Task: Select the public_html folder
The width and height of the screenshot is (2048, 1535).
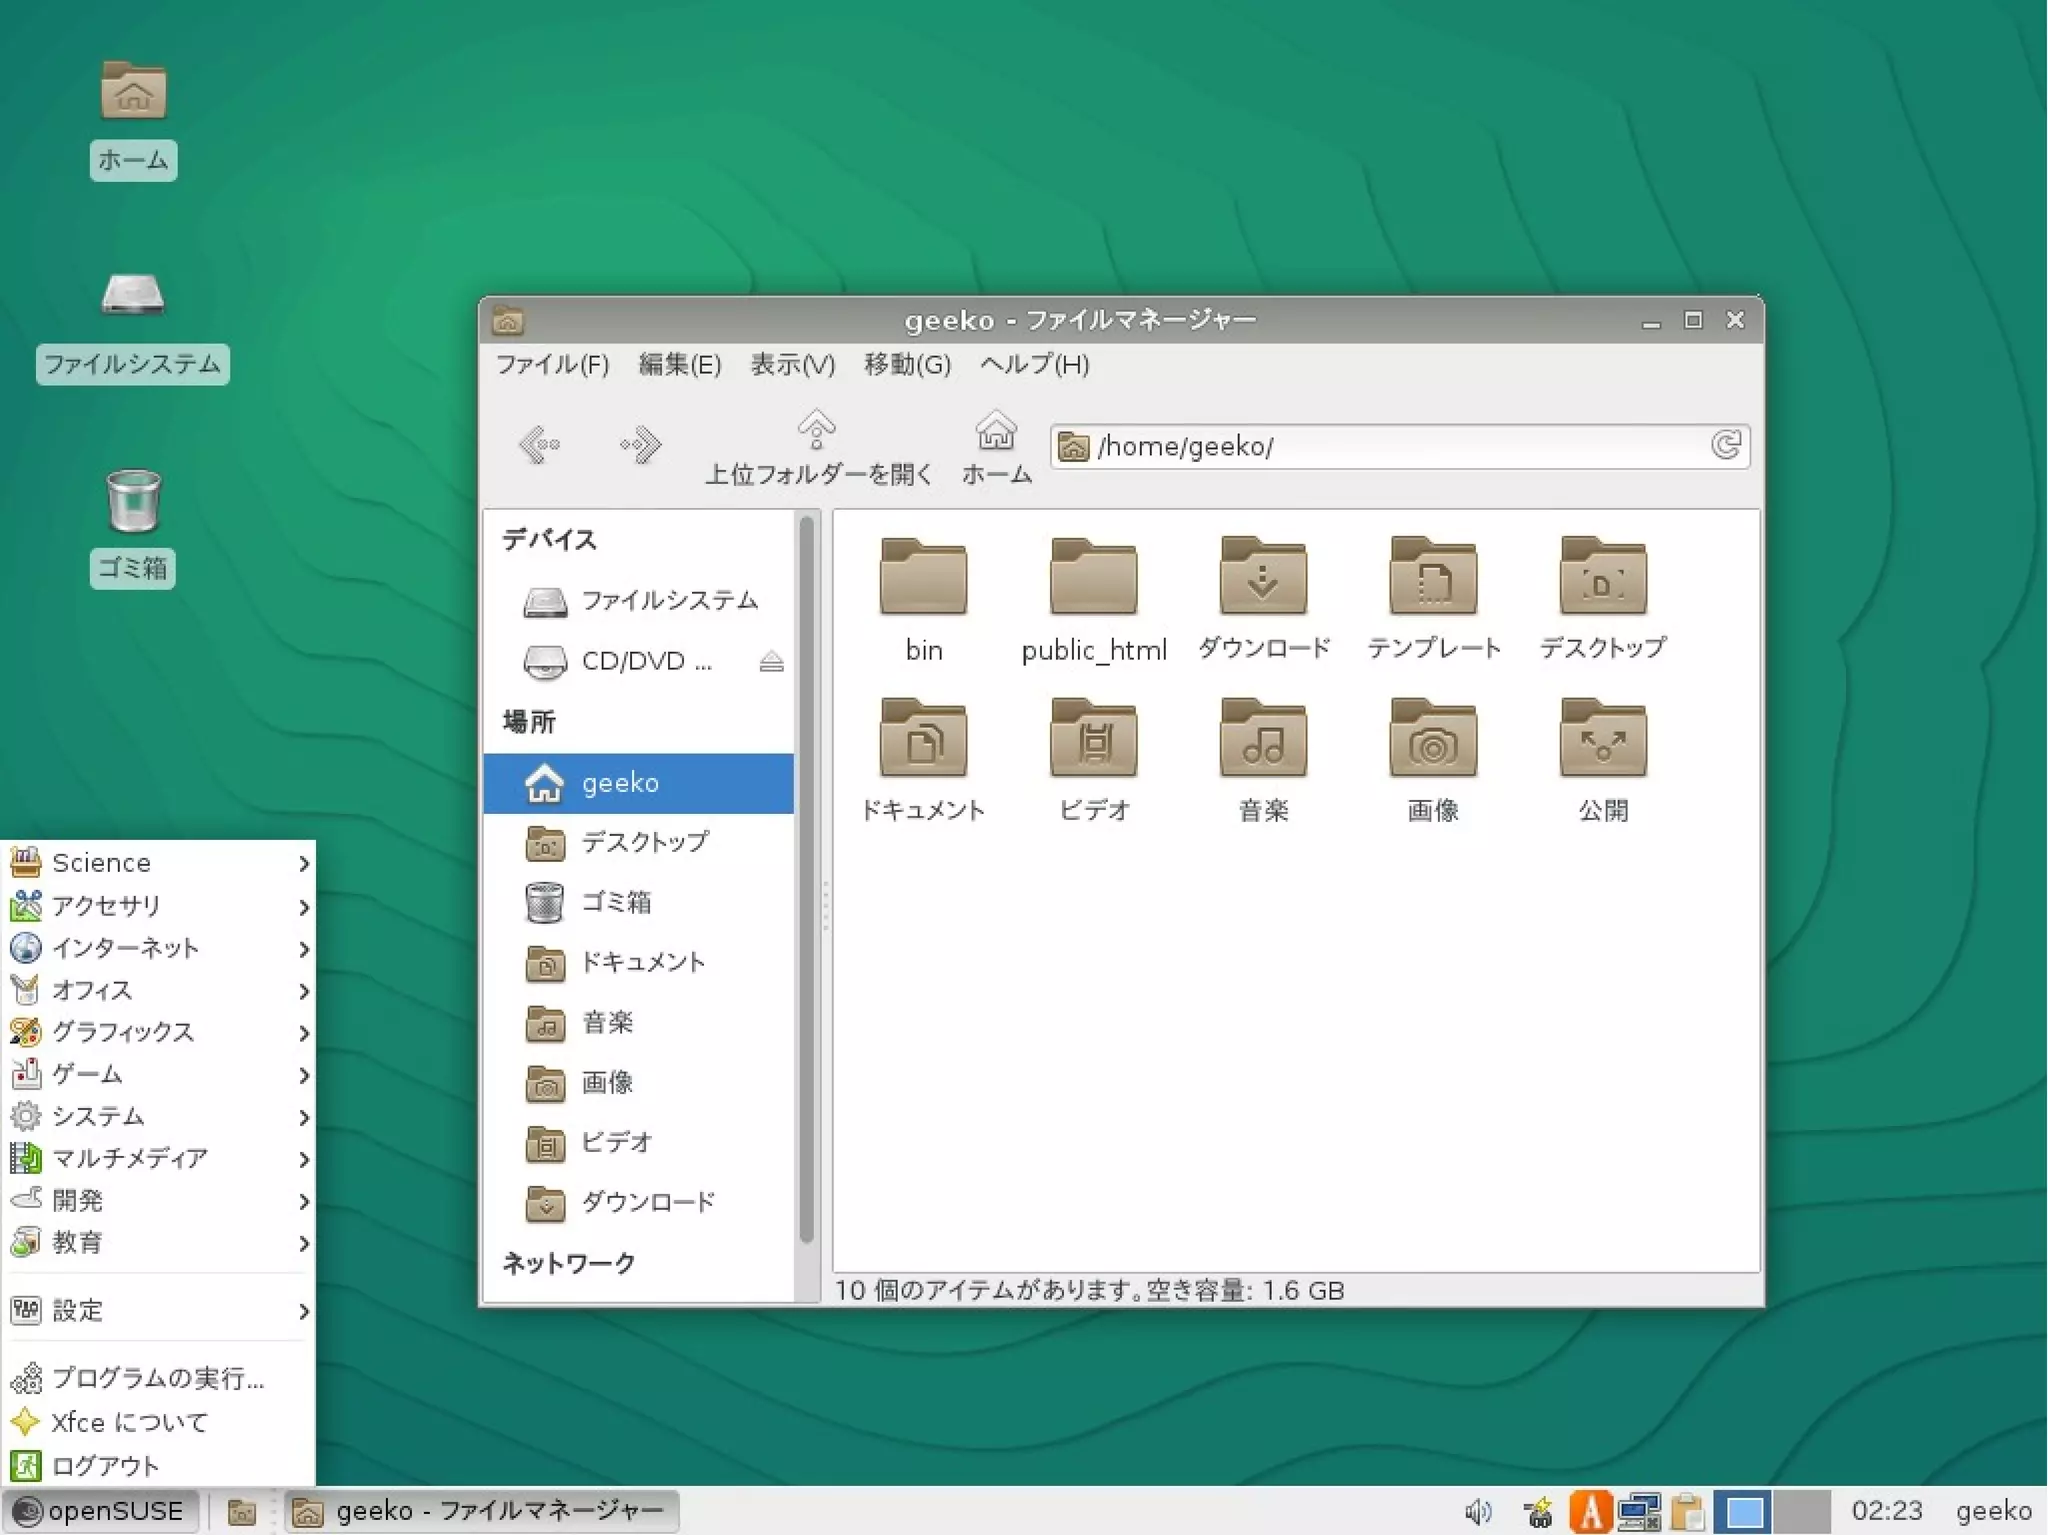Action: pyautogui.click(x=1094, y=600)
